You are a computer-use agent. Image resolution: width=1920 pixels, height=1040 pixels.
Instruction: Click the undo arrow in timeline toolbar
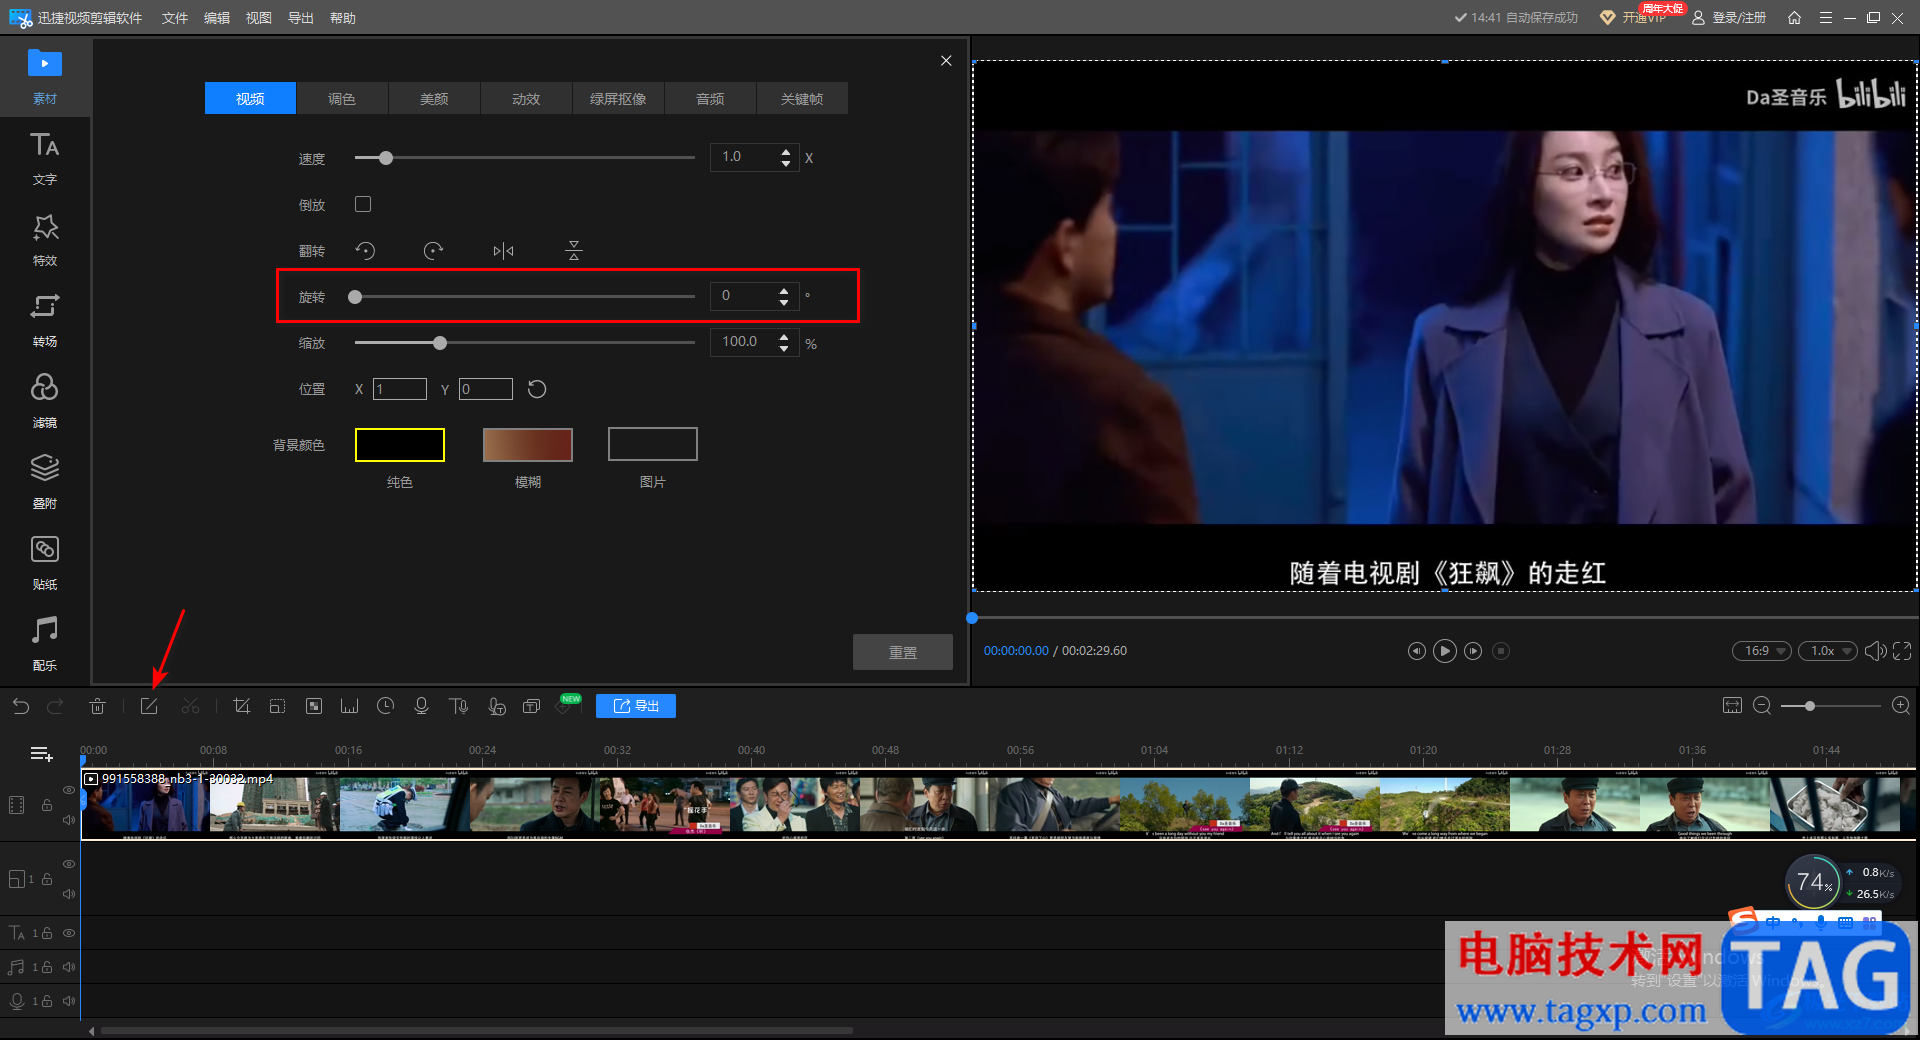[x=21, y=706]
